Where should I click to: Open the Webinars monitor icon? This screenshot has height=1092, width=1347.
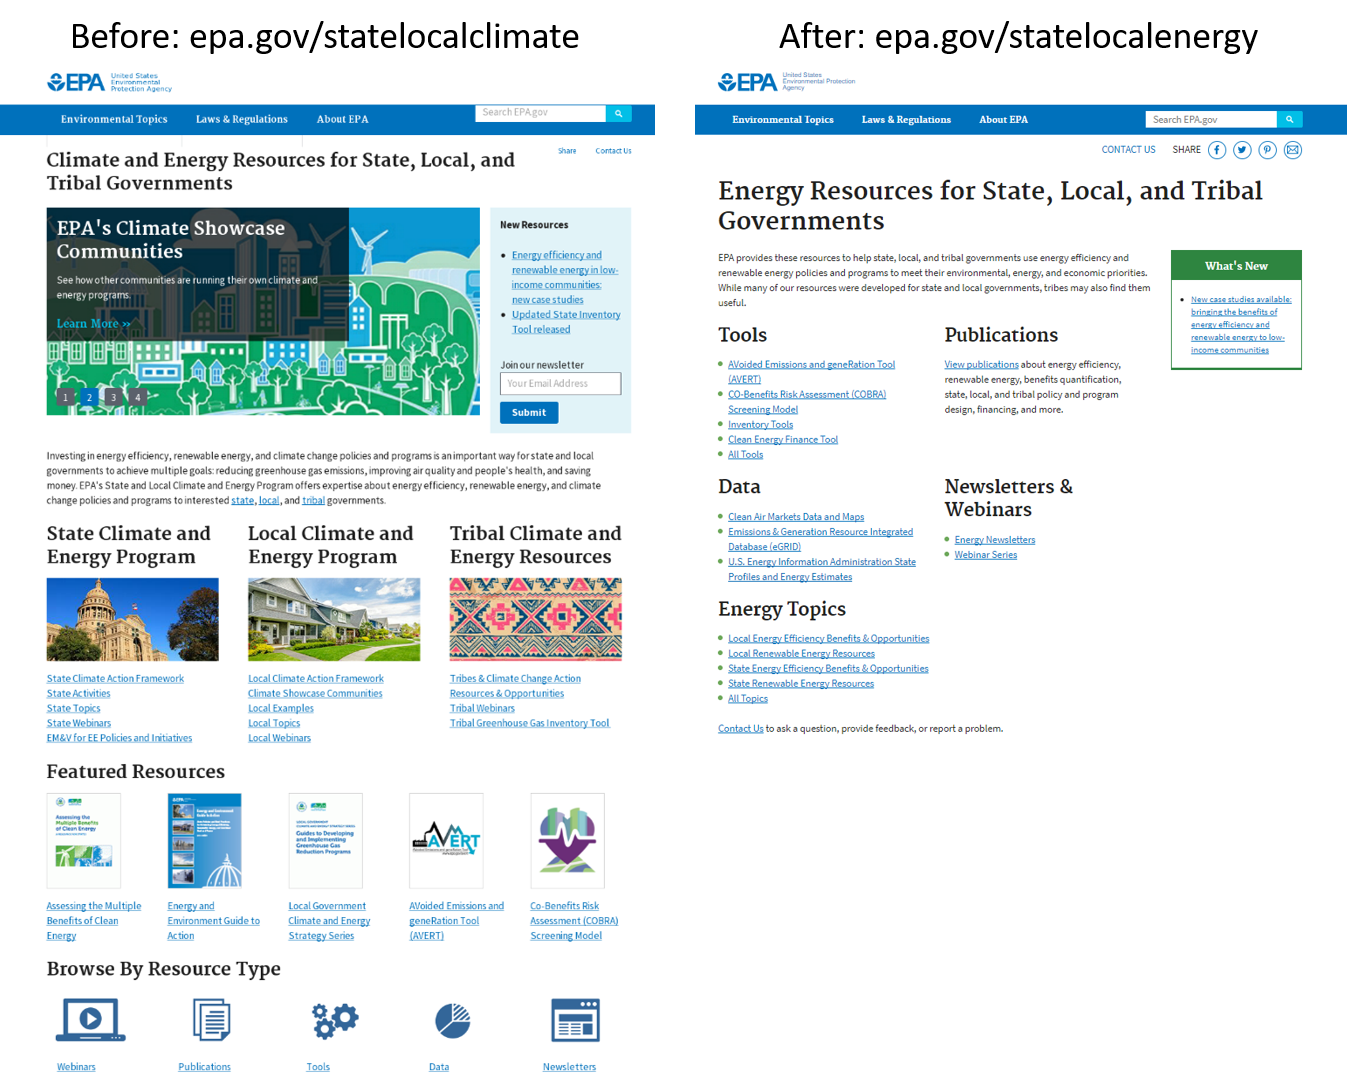[90, 1020]
